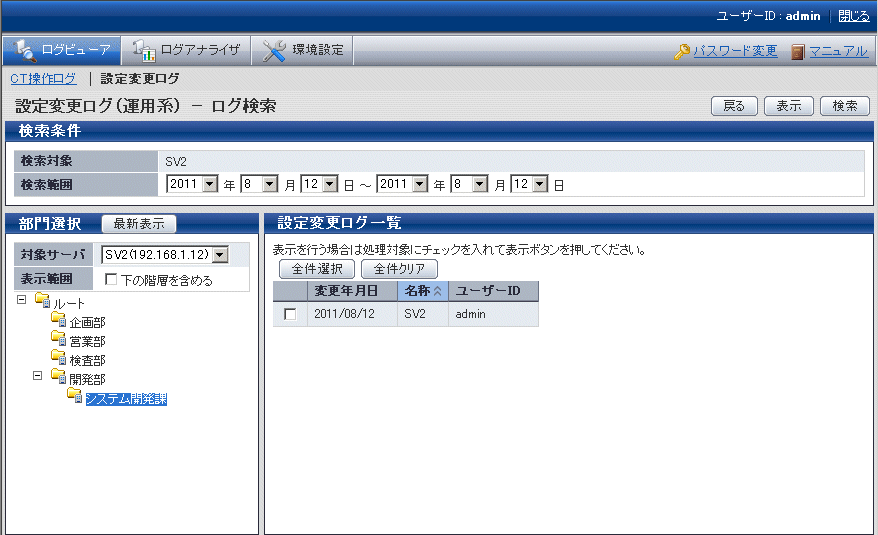The width and height of the screenshot is (878, 535).
Task: Click the 戻る button
Action: [x=734, y=106]
